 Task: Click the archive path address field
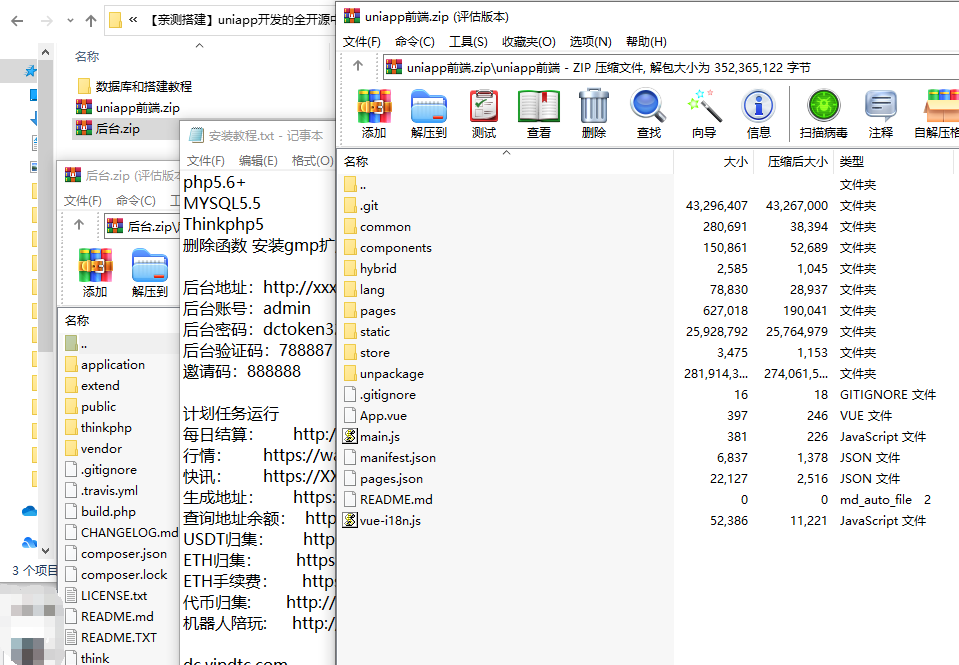pyautogui.click(x=671, y=67)
